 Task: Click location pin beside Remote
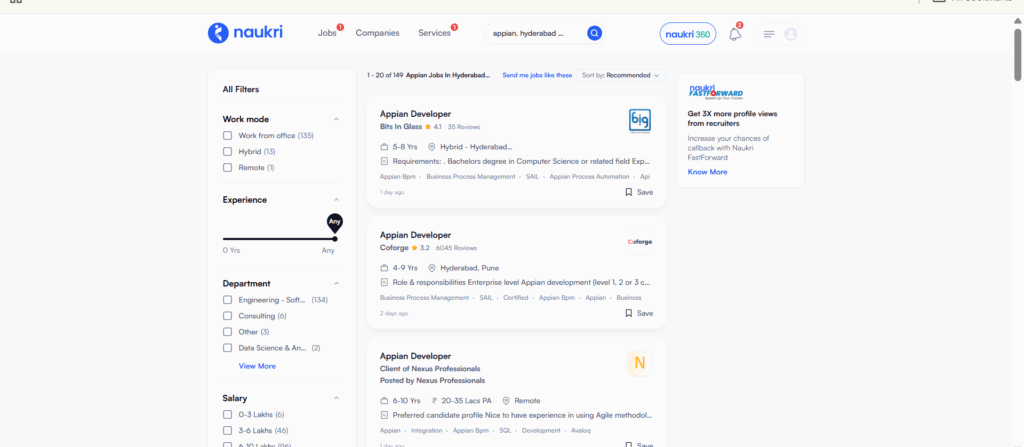point(505,401)
